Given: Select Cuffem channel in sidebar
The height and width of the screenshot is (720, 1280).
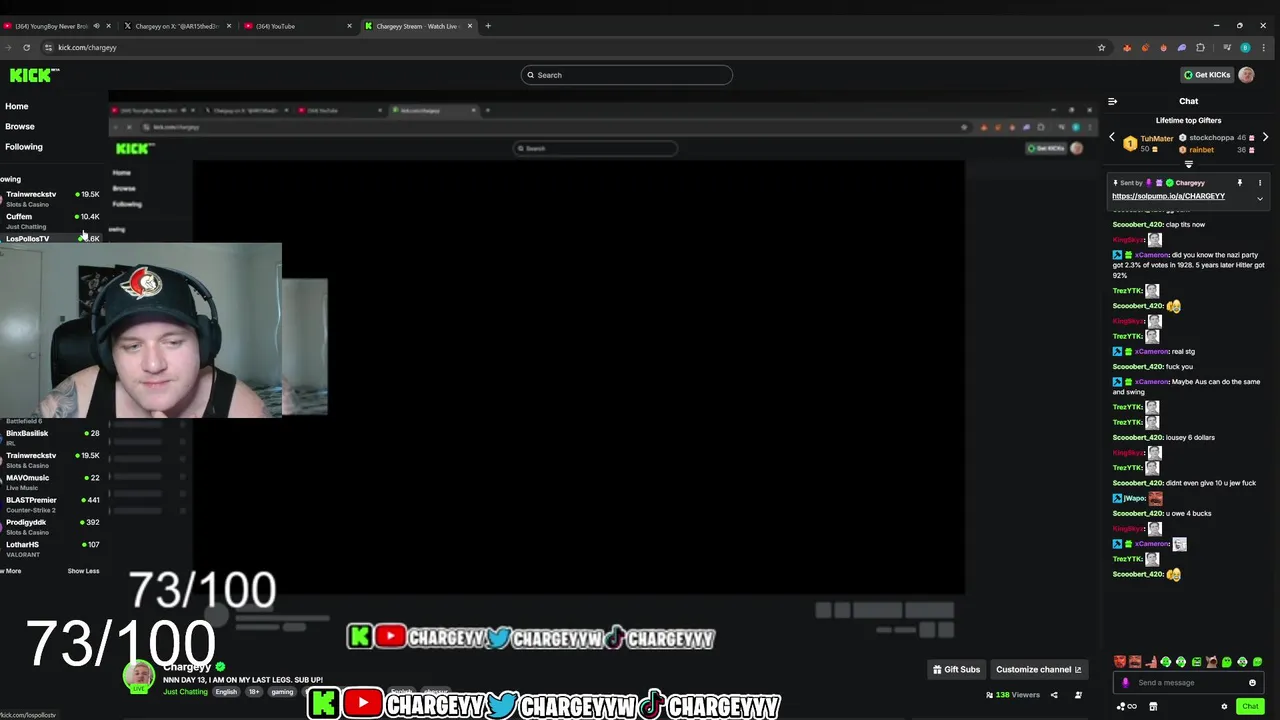Looking at the screenshot, I should tap(50, 220).
